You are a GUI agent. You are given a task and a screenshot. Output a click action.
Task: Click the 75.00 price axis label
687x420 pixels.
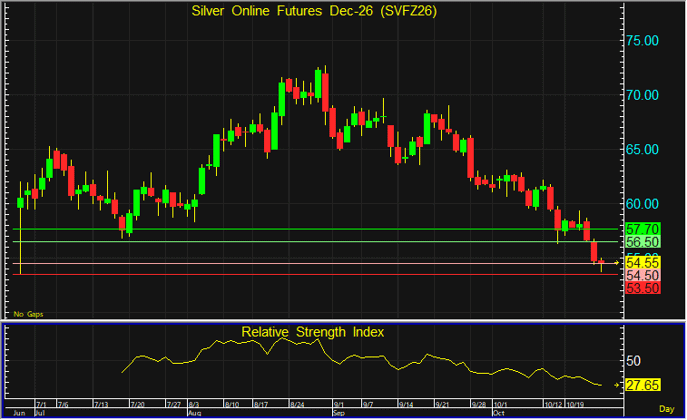pos(642,41)
